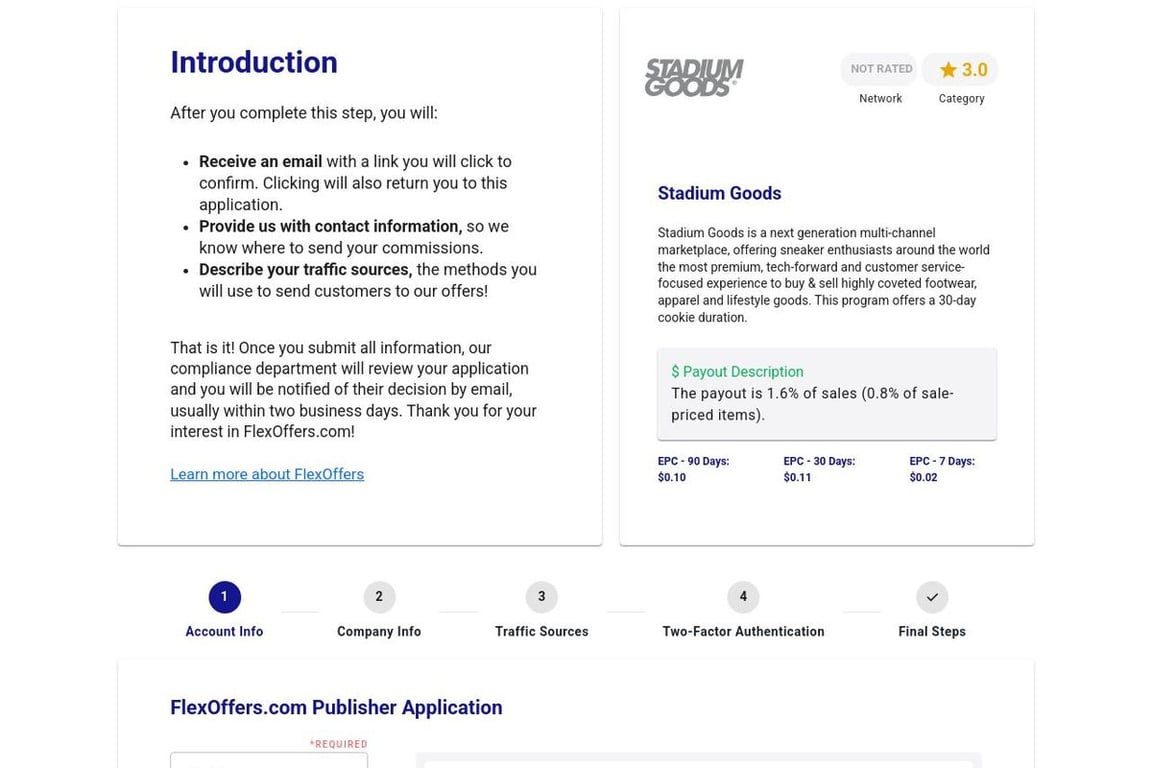This screenshot has width=1152, height=768.
Task: Open the Learn more about FlexOffers link
Action: pos(267,474)
